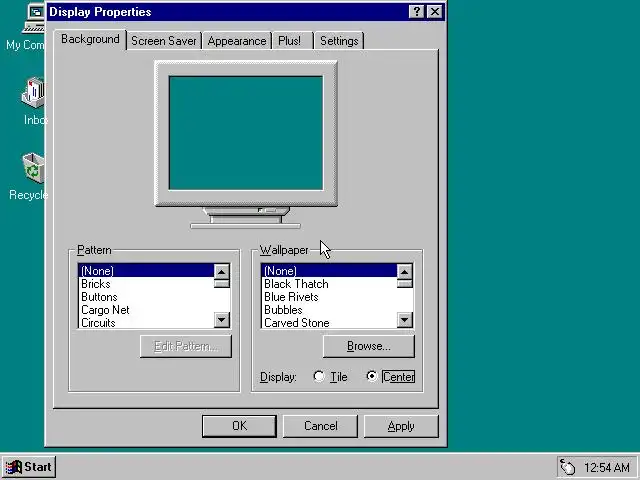Image resolution: width=640 pixels, height=480 pixels.
Task: Click the Pattern list scrollbar thumb
Action: coord(222,284)
